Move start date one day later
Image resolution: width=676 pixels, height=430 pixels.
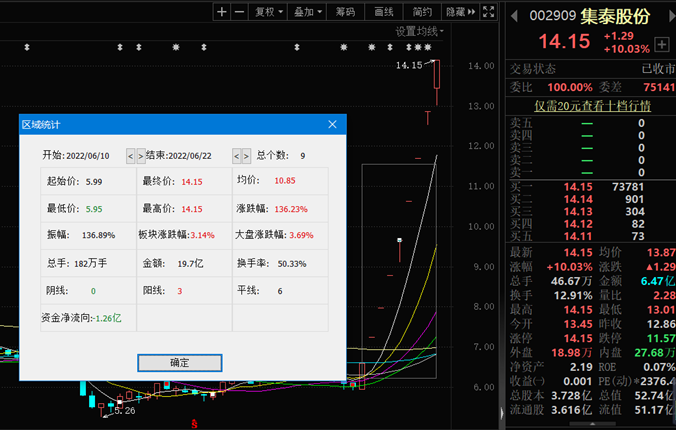tap(140, 156)
